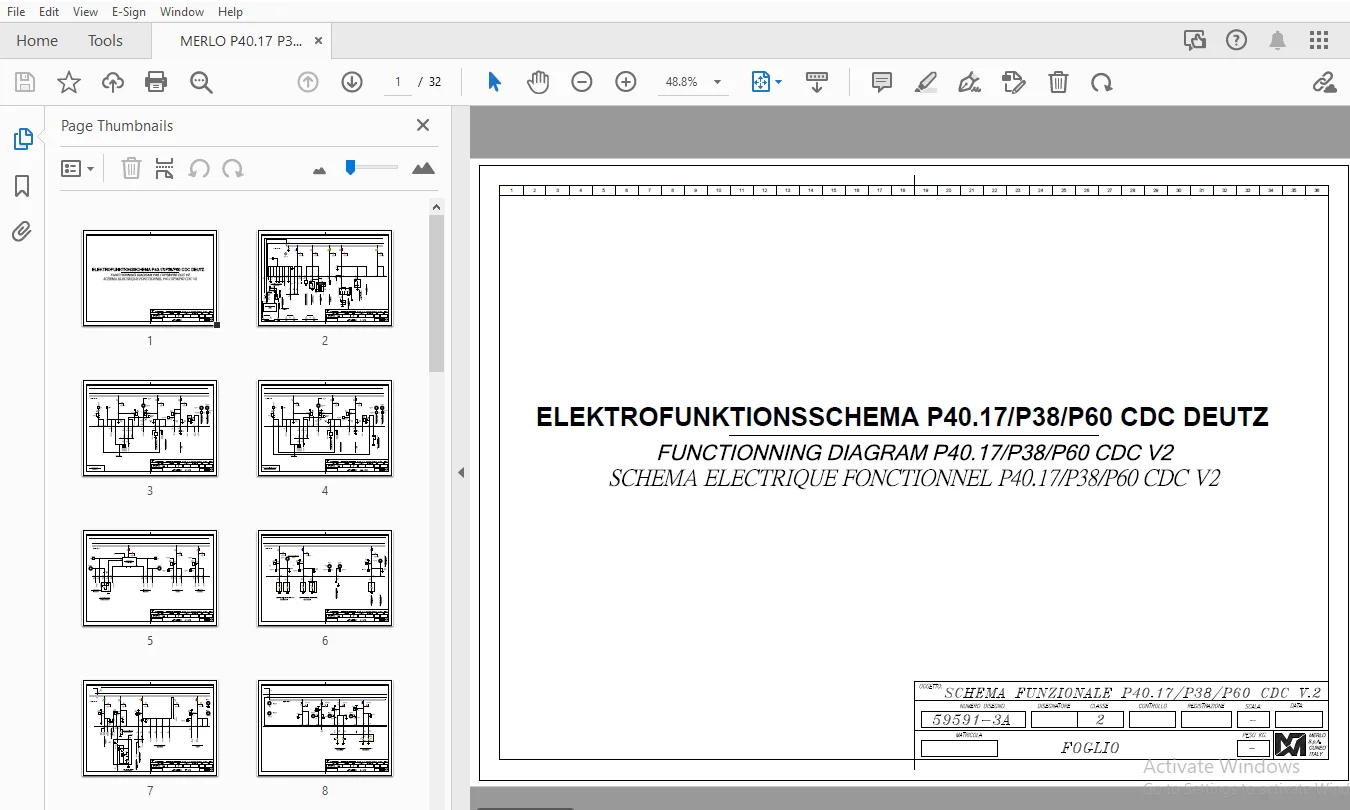This screenshot has height=810, width=1350.
Task: Add a sticky note comment
Action: point(882,82)
